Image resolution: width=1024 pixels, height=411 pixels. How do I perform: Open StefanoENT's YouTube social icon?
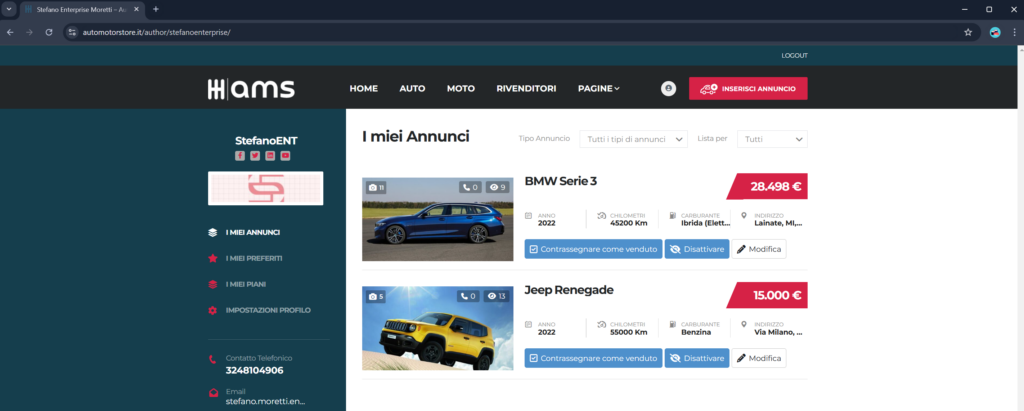coord(285,156)
